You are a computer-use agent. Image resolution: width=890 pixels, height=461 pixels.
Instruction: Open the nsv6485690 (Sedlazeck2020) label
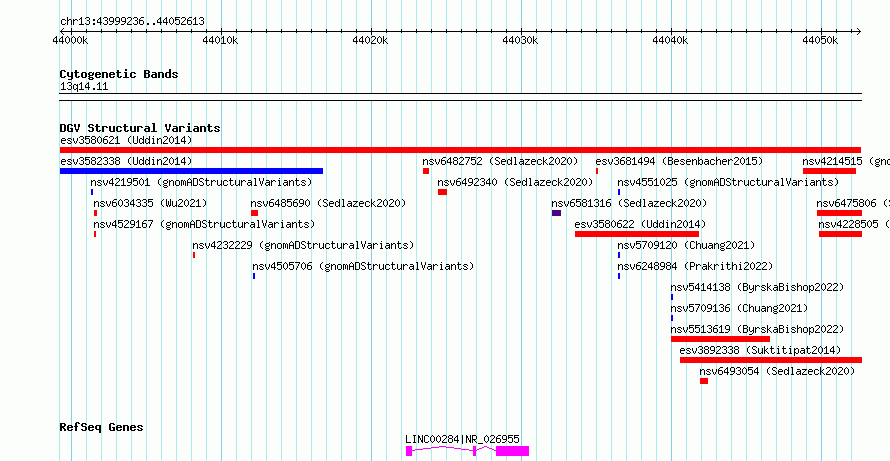click(329, 203)
